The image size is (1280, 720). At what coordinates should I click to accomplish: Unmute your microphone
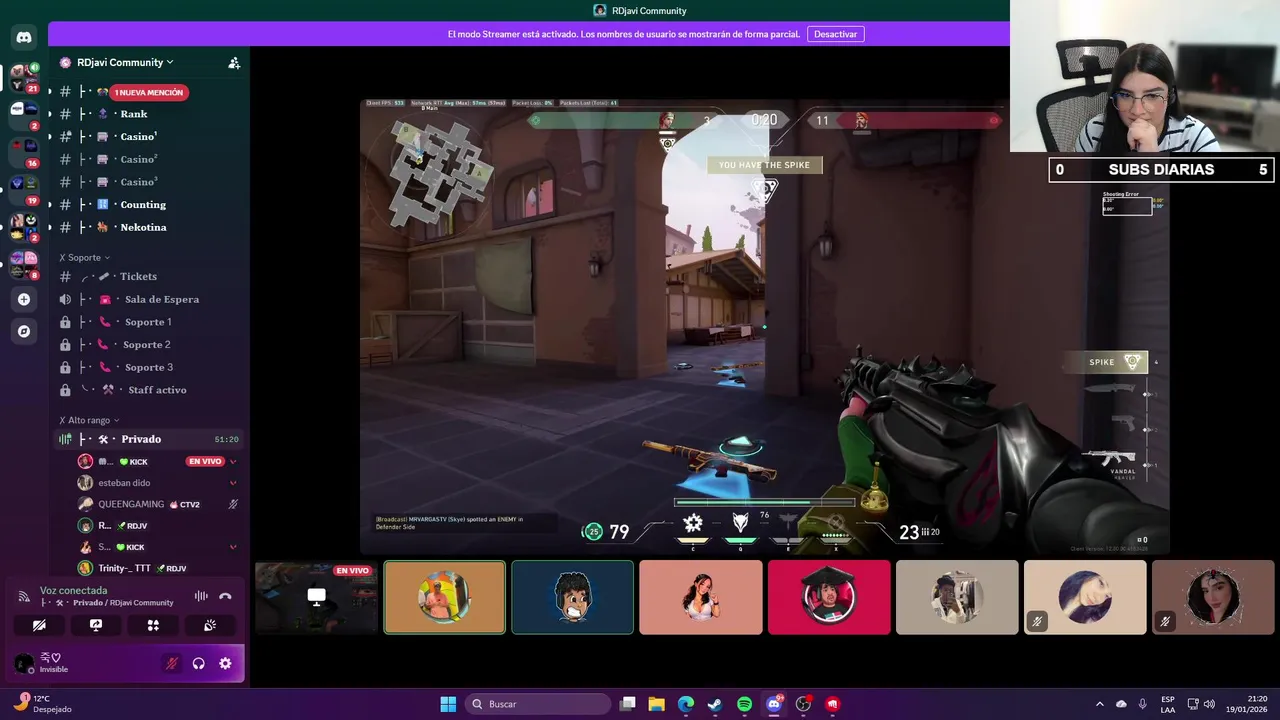(x=172, y=663)
